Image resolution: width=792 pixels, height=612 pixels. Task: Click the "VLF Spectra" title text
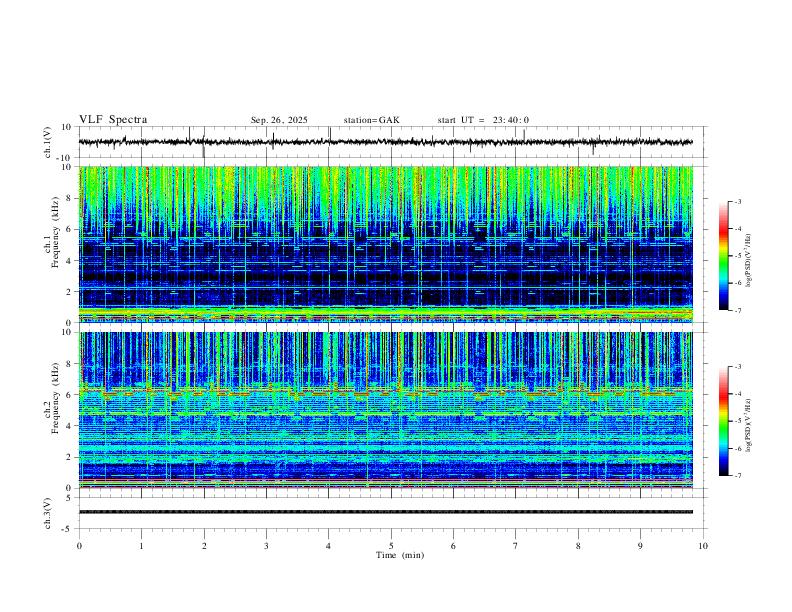[113, 120]
